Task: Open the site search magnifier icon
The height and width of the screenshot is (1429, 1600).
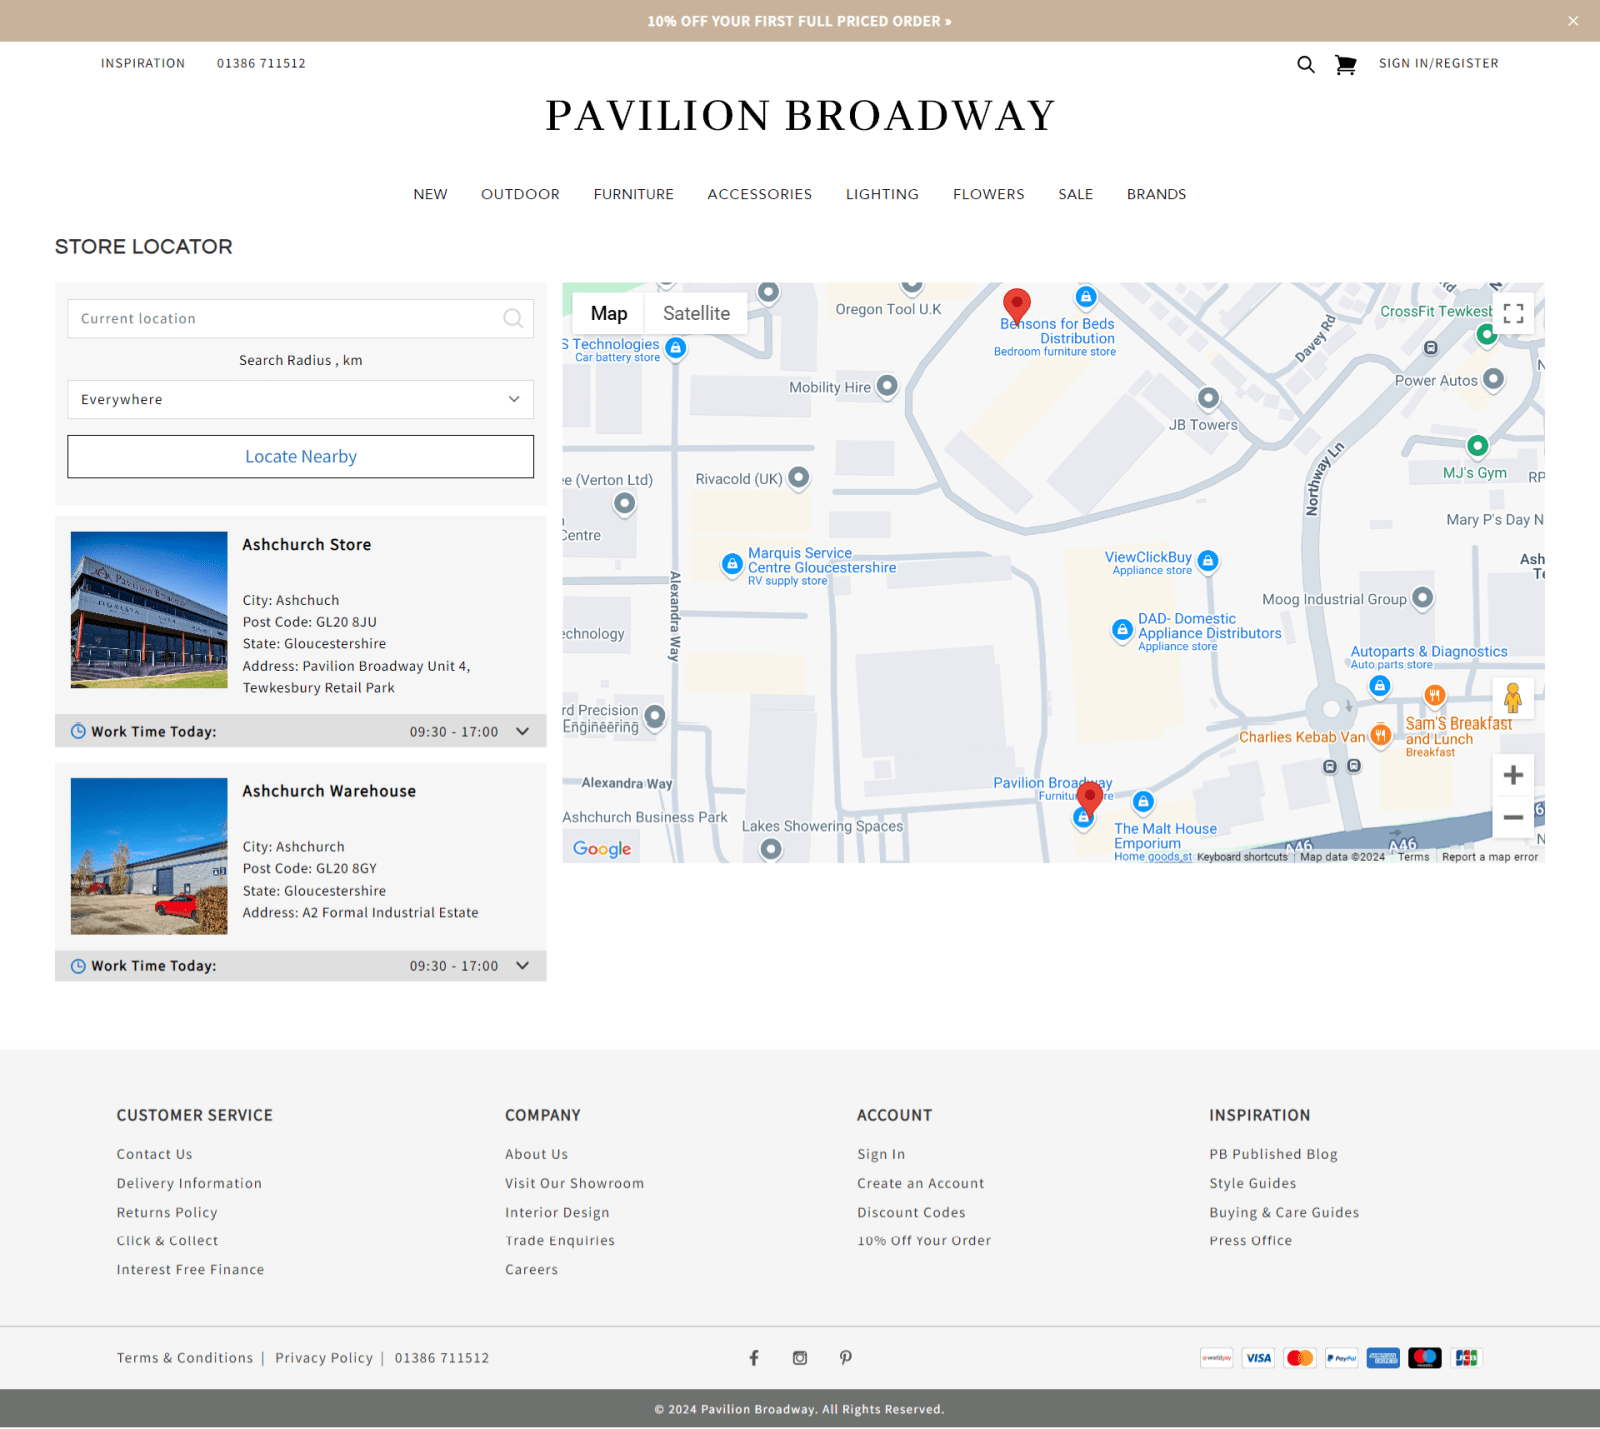Action: (x=1306, y=63)
